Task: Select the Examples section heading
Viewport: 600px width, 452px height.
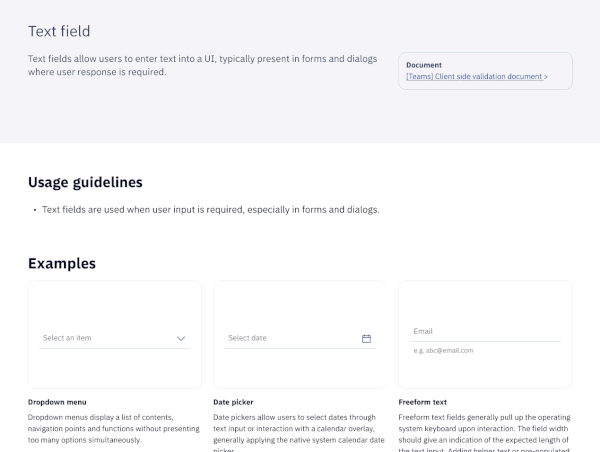Action: pyautogui.click(x=62, y=263)
